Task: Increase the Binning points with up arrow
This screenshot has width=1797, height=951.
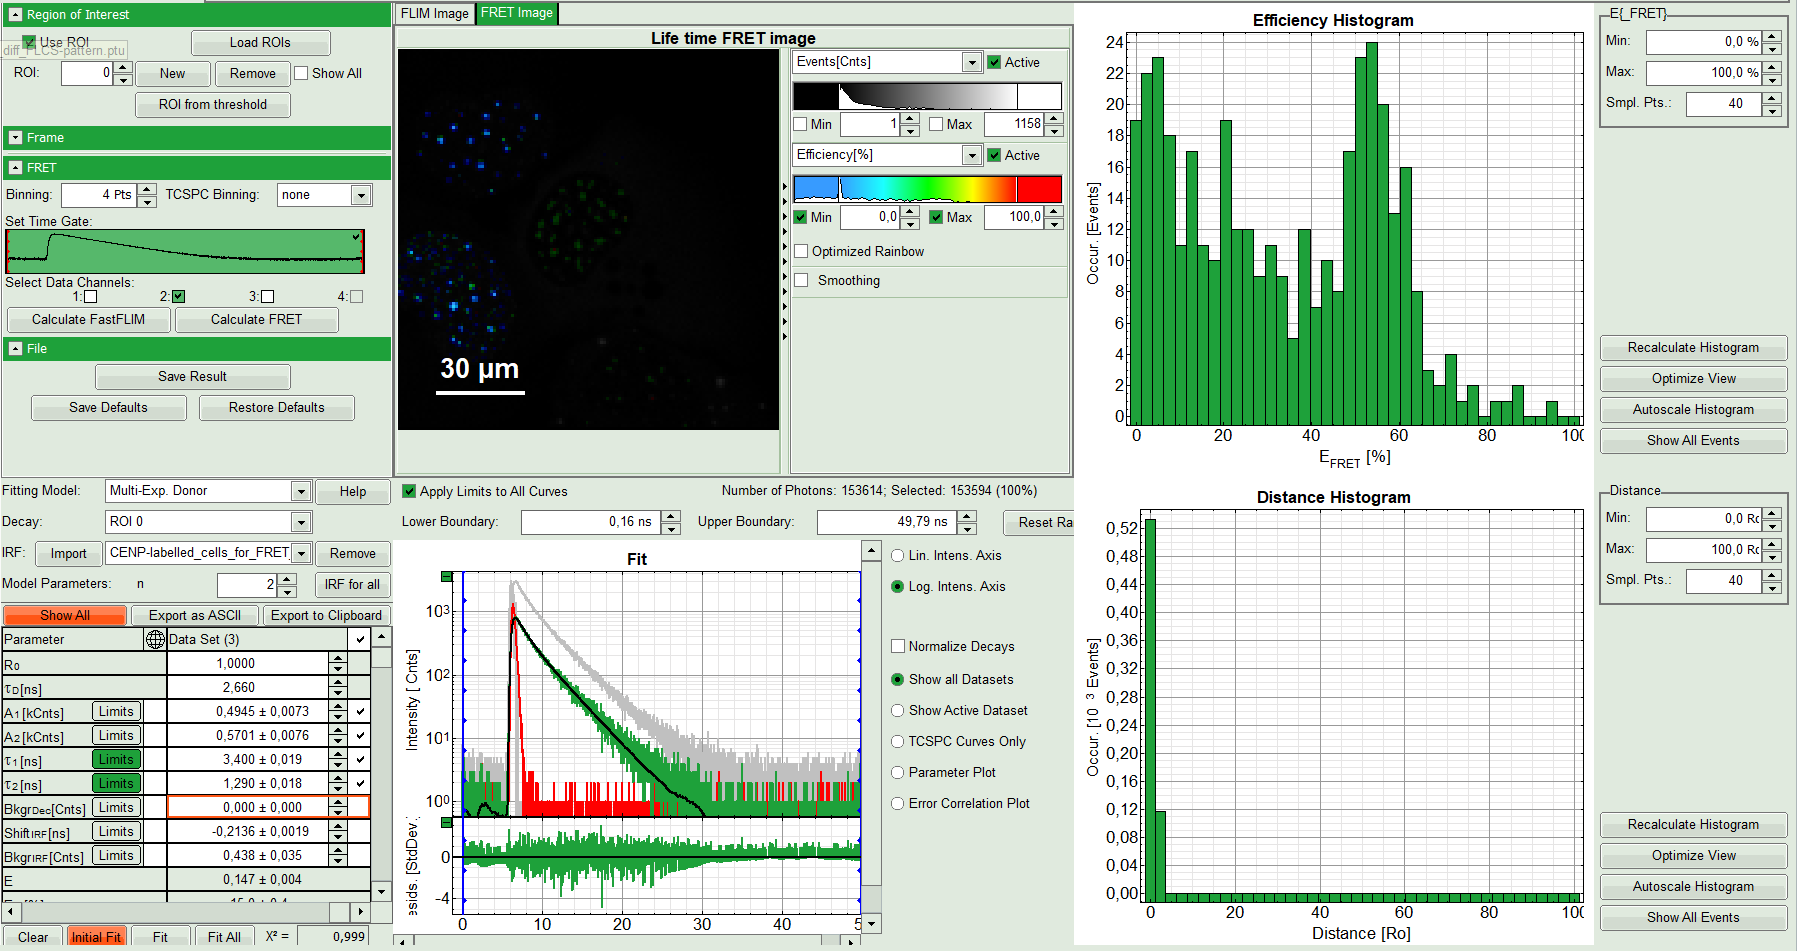Action: pos(147,189)
